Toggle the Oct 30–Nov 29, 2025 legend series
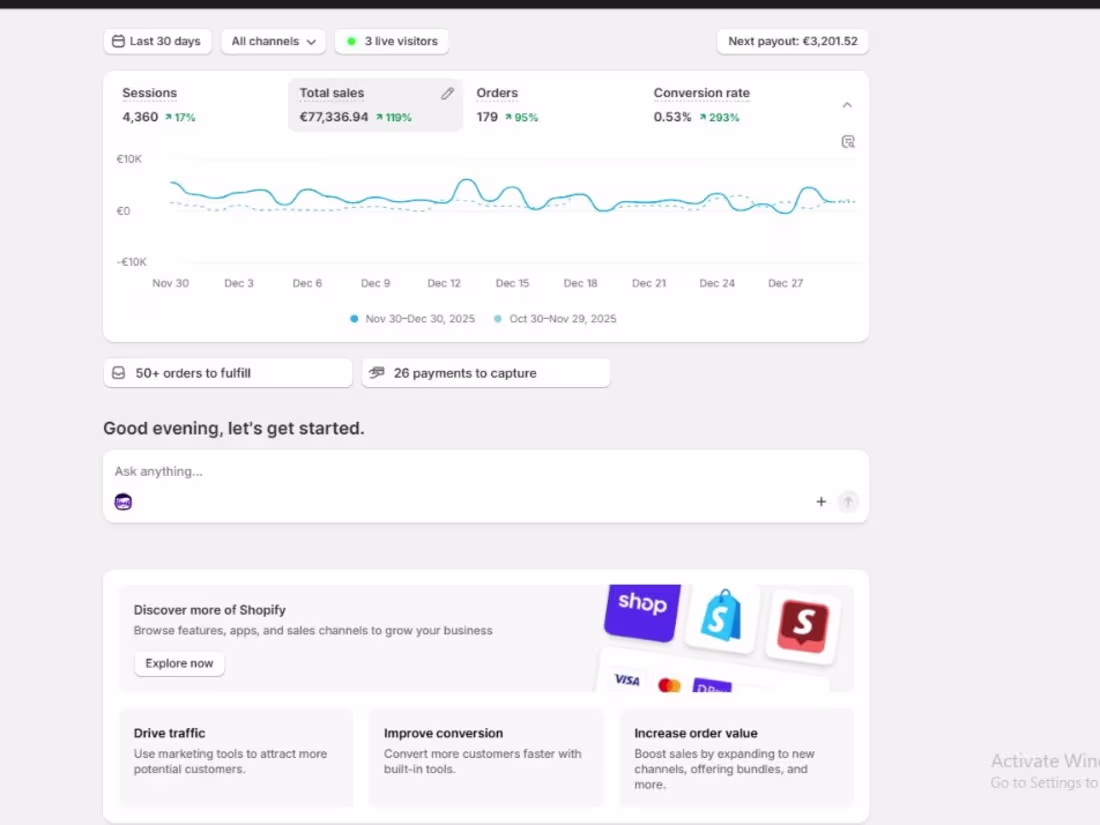 click(x=555, y=318)
